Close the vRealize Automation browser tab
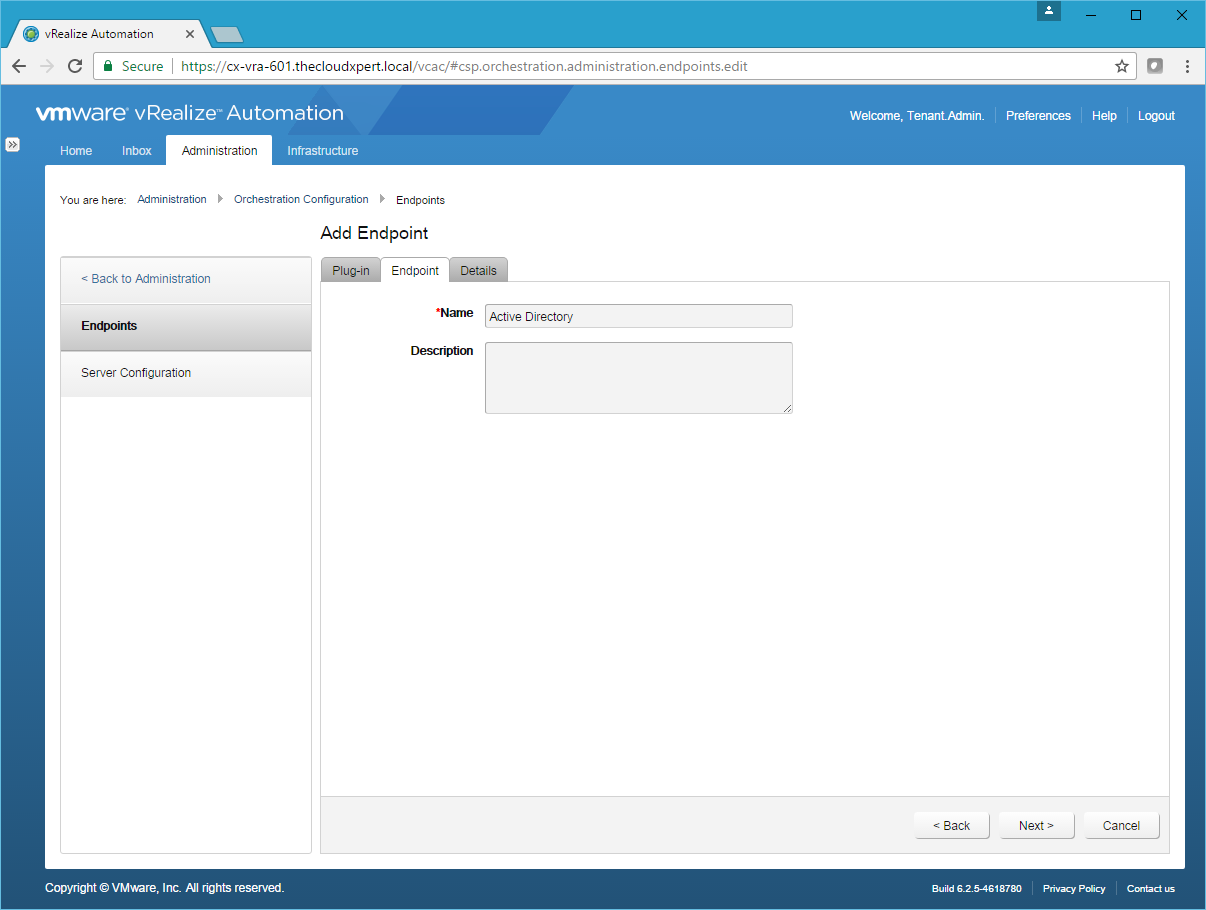The width and height of the screenshot is (1206, 910). pos(190,34)
